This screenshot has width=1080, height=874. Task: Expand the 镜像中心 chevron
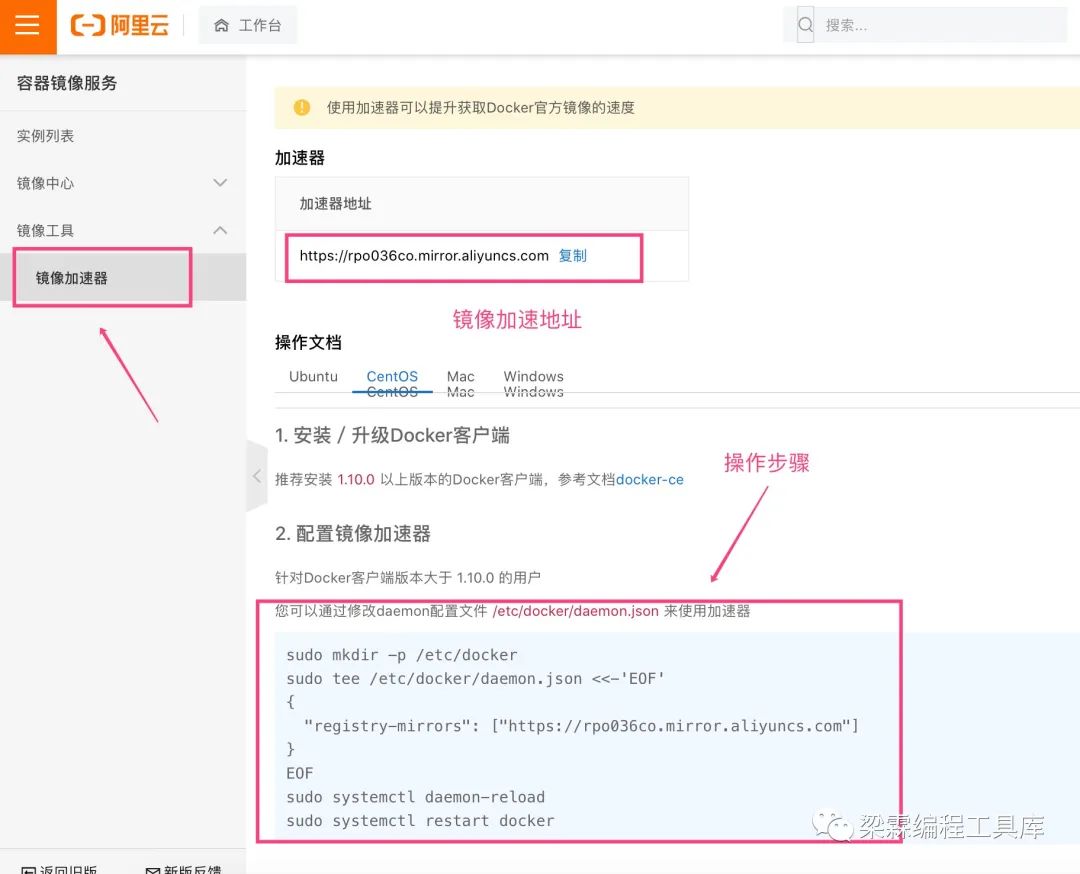click(x=220, y=183)
